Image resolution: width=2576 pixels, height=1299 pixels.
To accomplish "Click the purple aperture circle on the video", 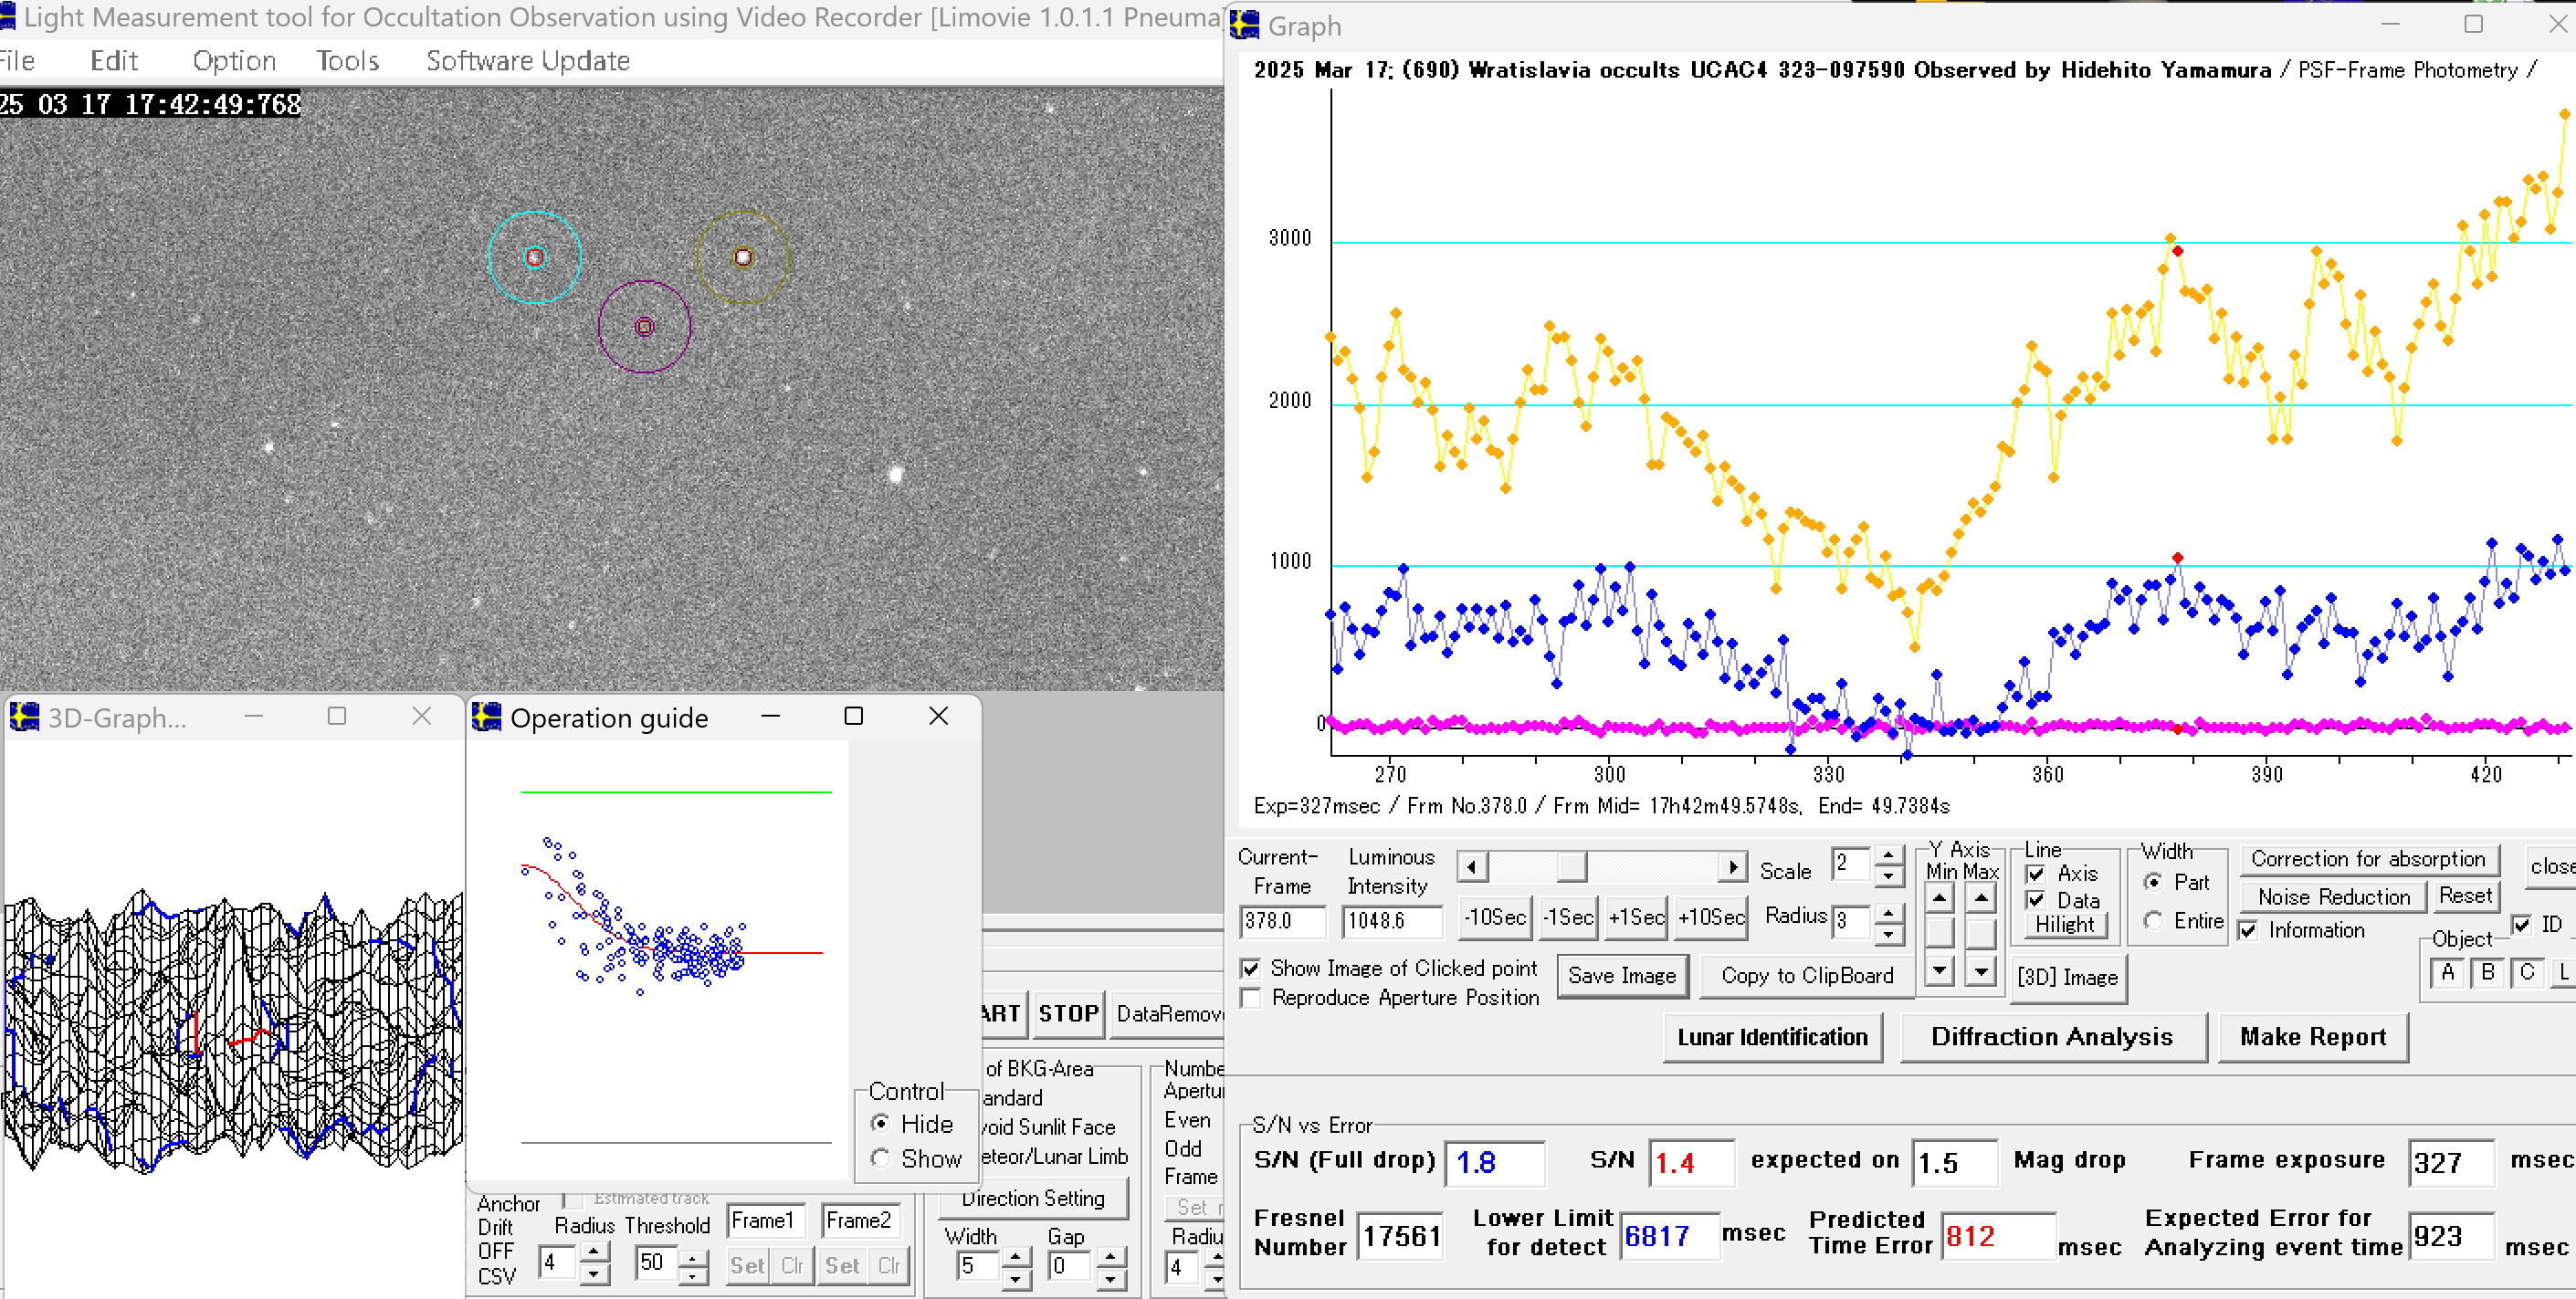I will [644, 327].
